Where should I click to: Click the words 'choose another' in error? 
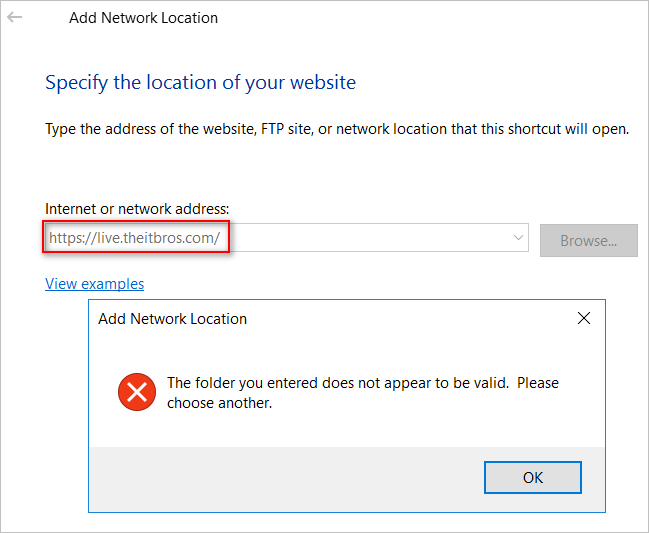click(x=219, y=403)
